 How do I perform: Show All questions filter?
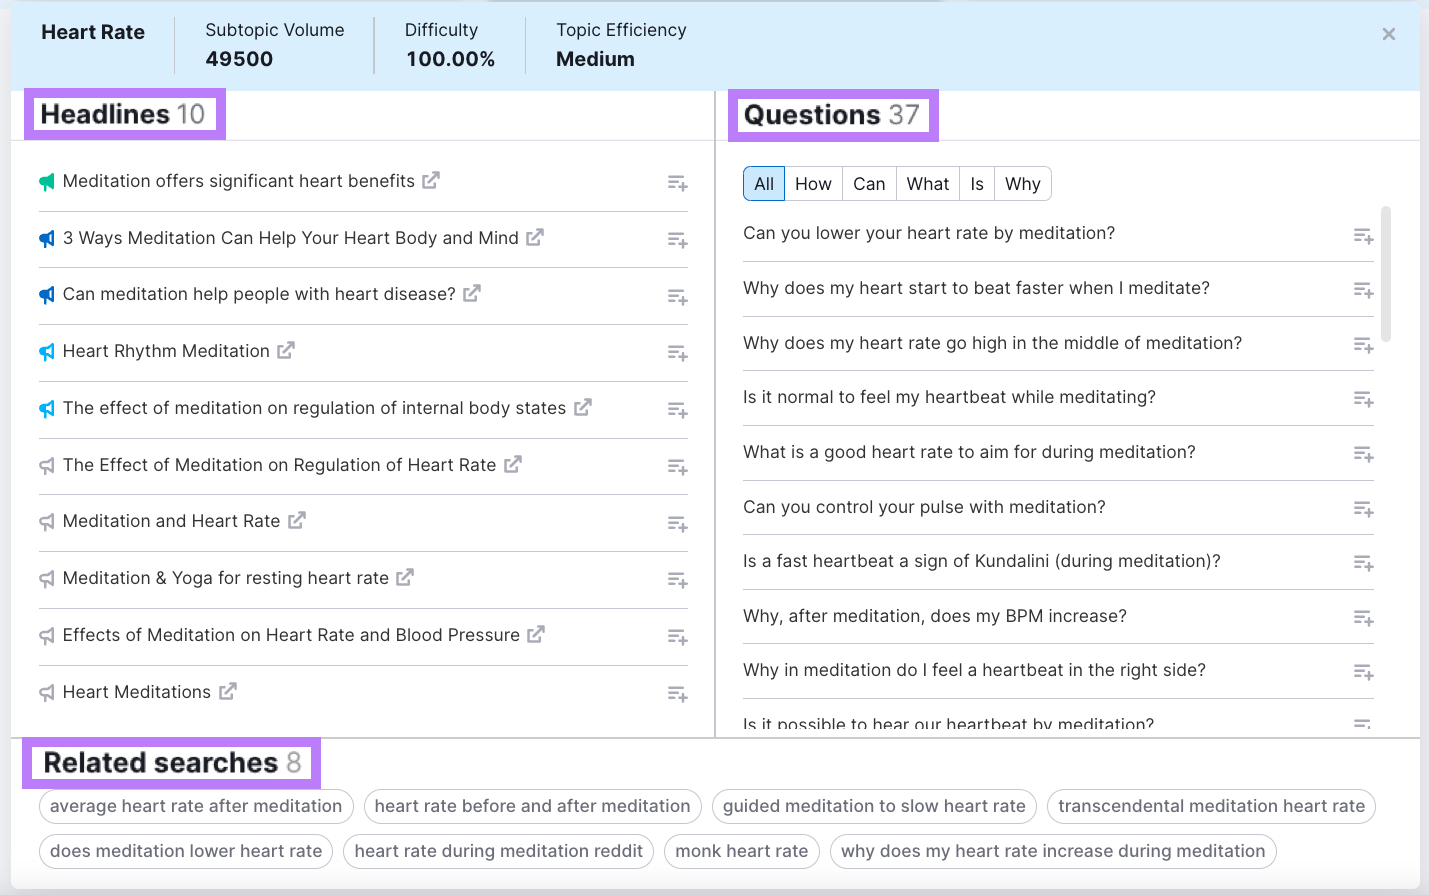point(764,184)
